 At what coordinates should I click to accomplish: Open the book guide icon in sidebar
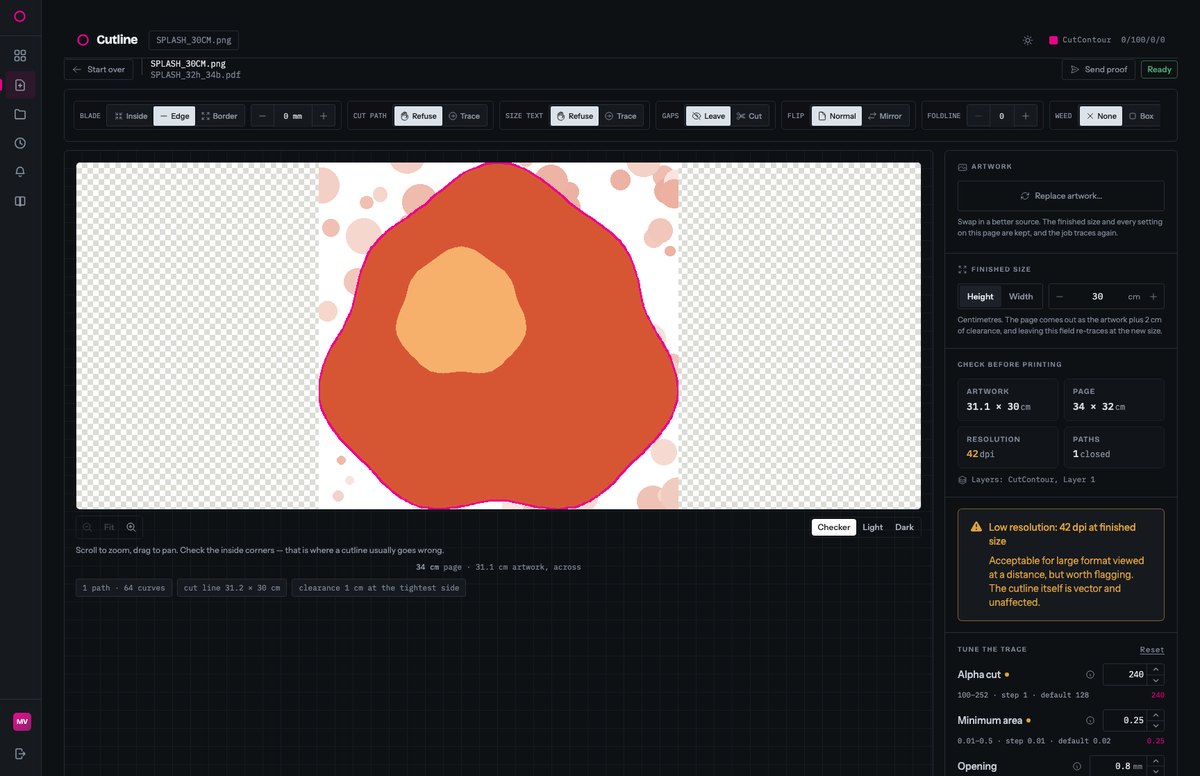click(x=20, y=201)
